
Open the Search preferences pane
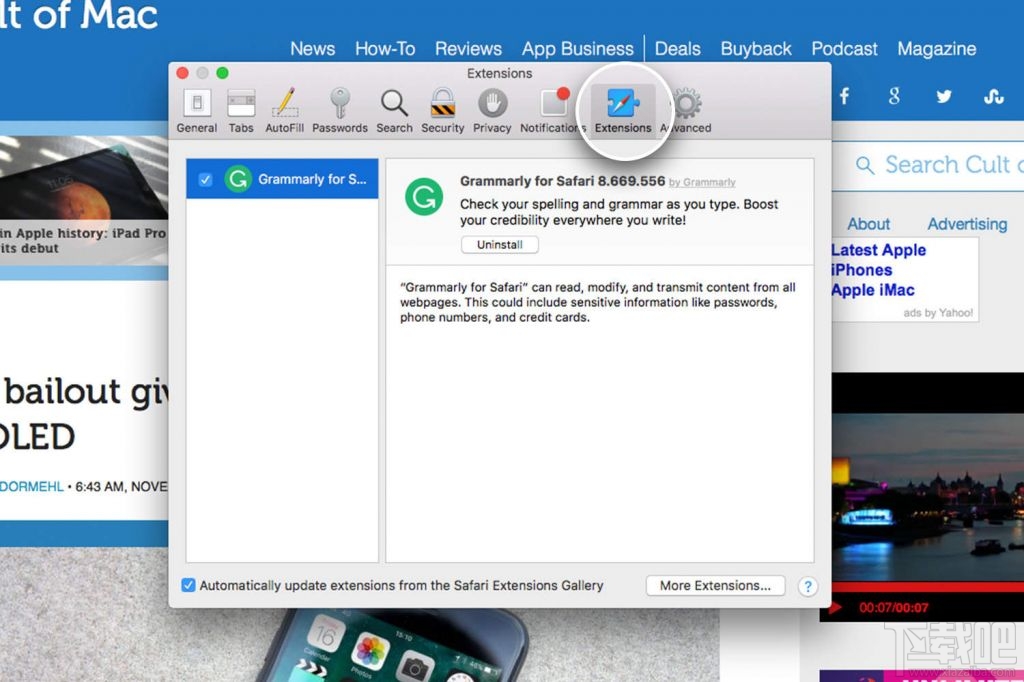[x=394, y=110]
